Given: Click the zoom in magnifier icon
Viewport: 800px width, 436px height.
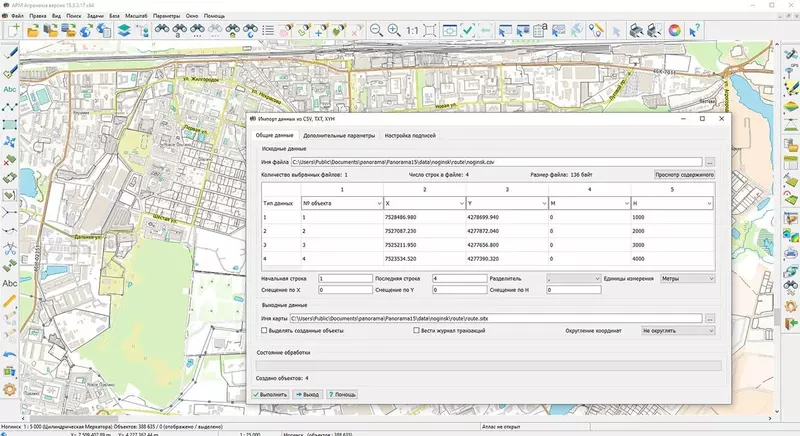Looking at the screenshot, I should coord(395,31).
